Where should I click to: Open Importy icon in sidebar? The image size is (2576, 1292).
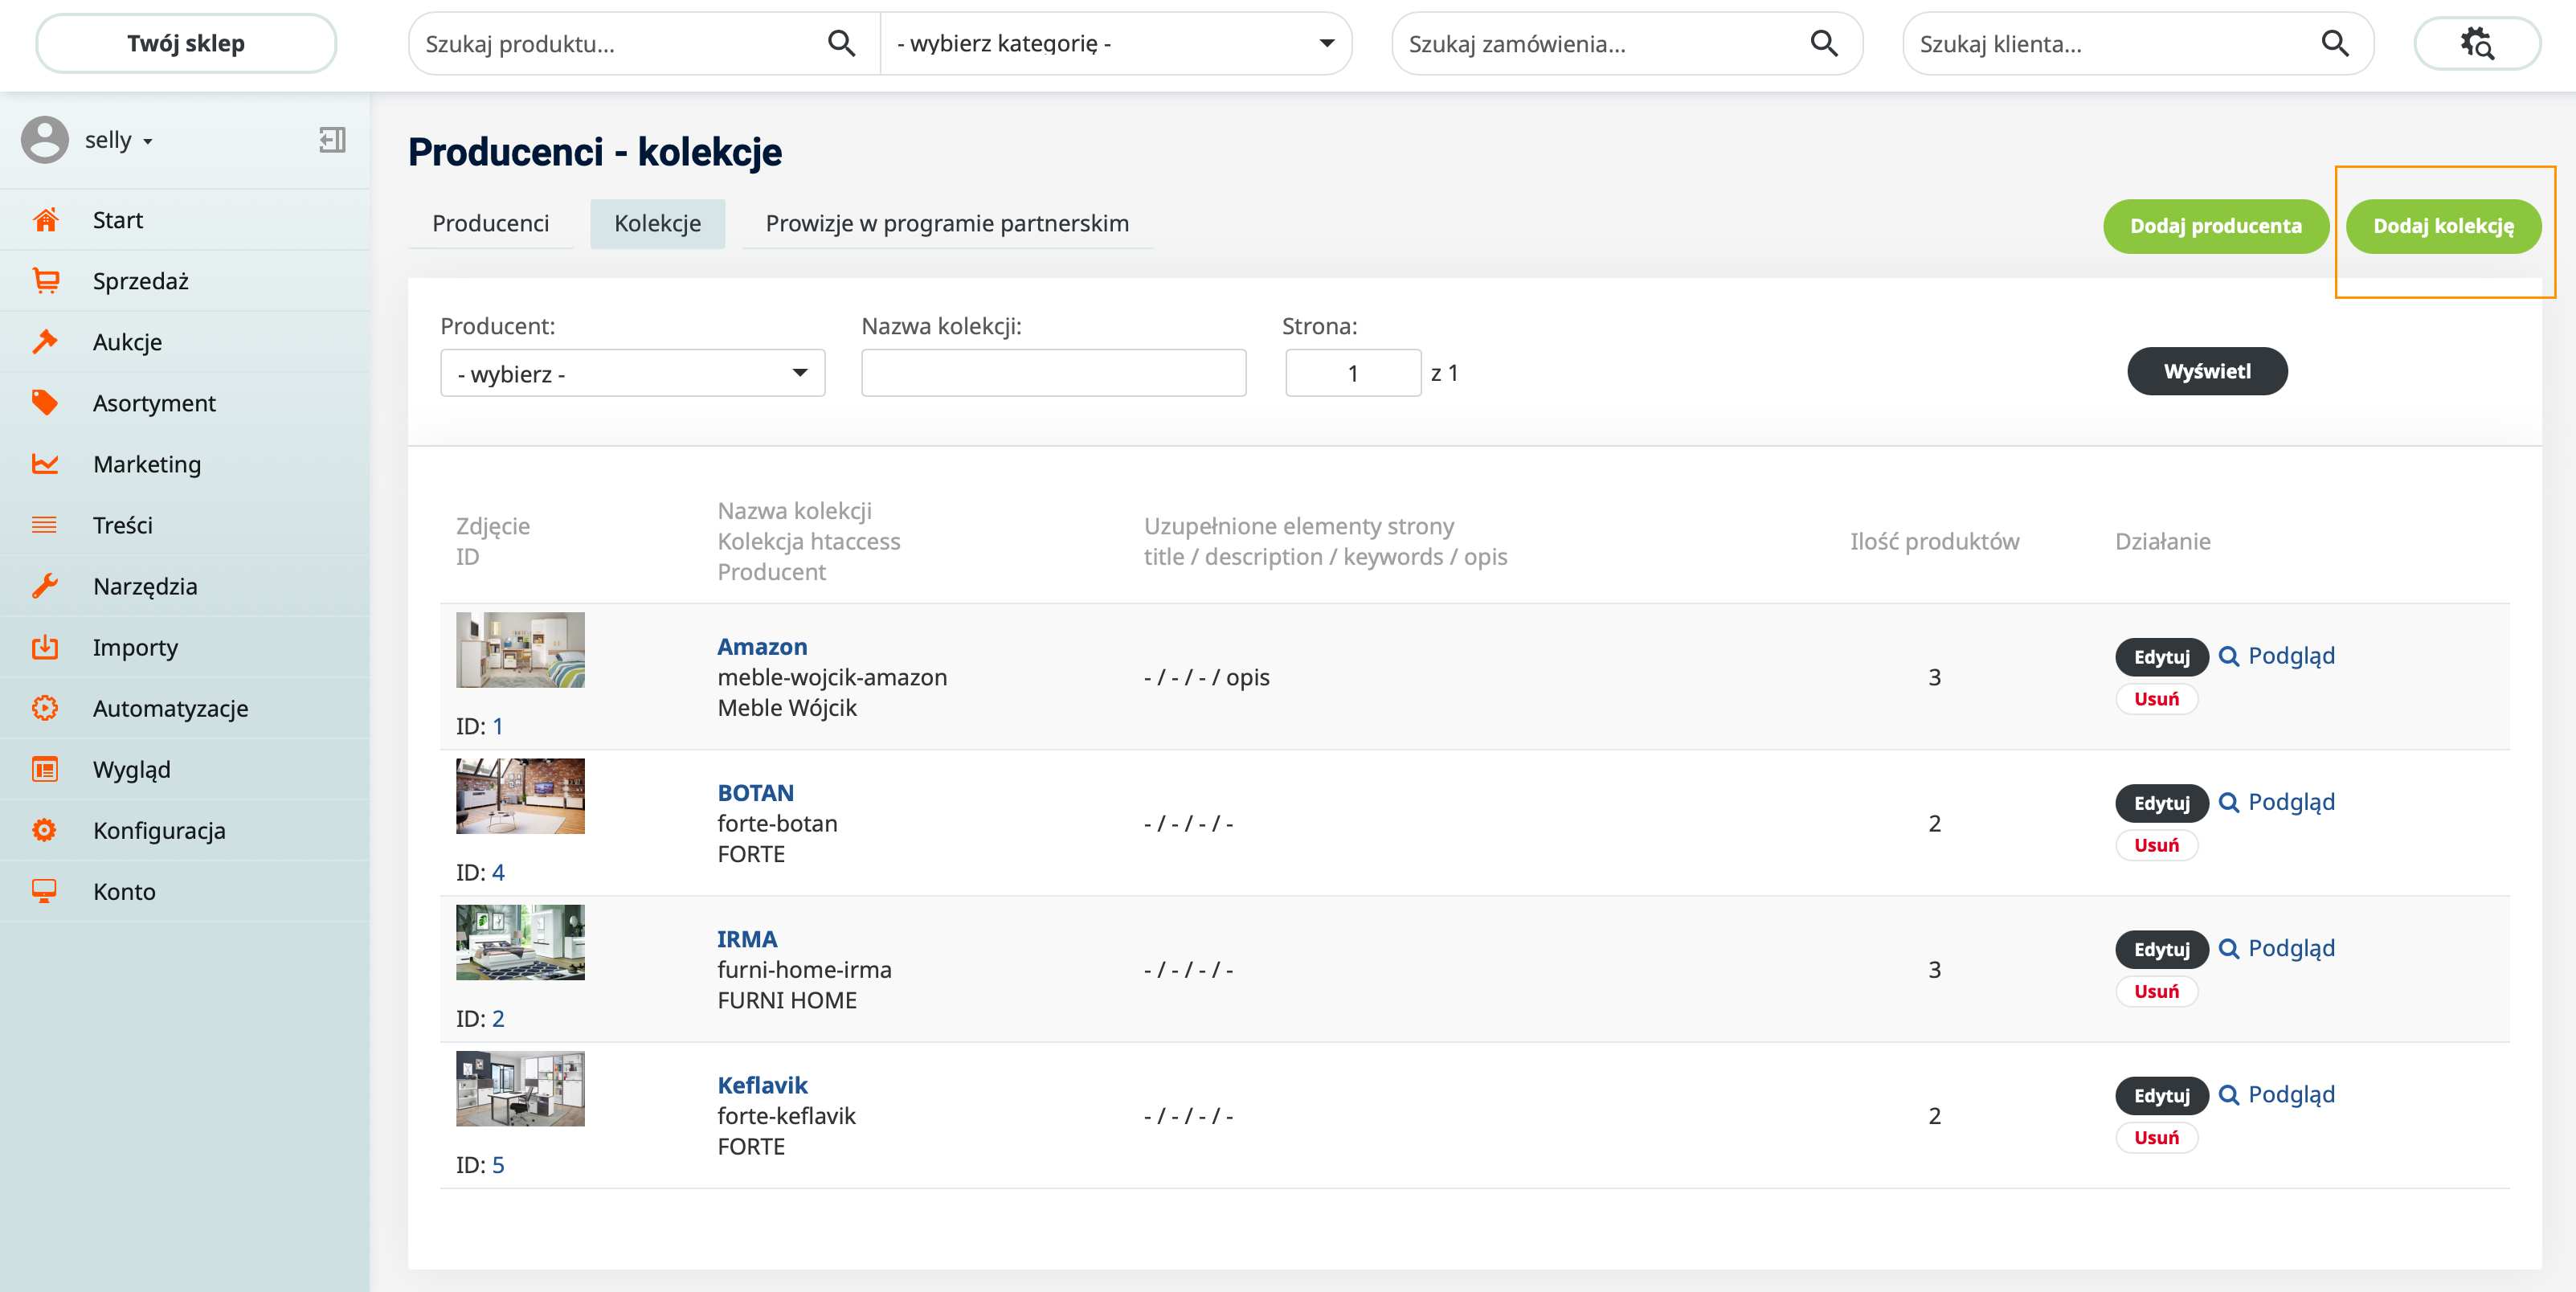pos(45,647)
